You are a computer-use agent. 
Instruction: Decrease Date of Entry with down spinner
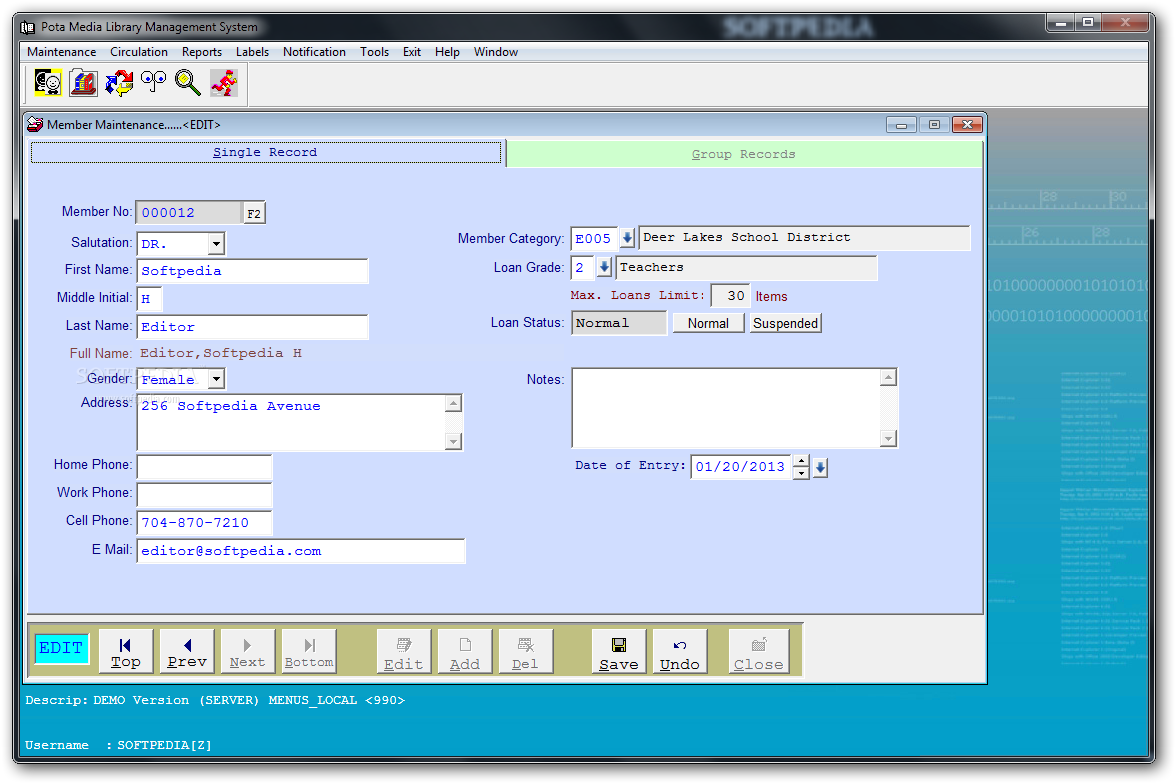tap(802, 473)
